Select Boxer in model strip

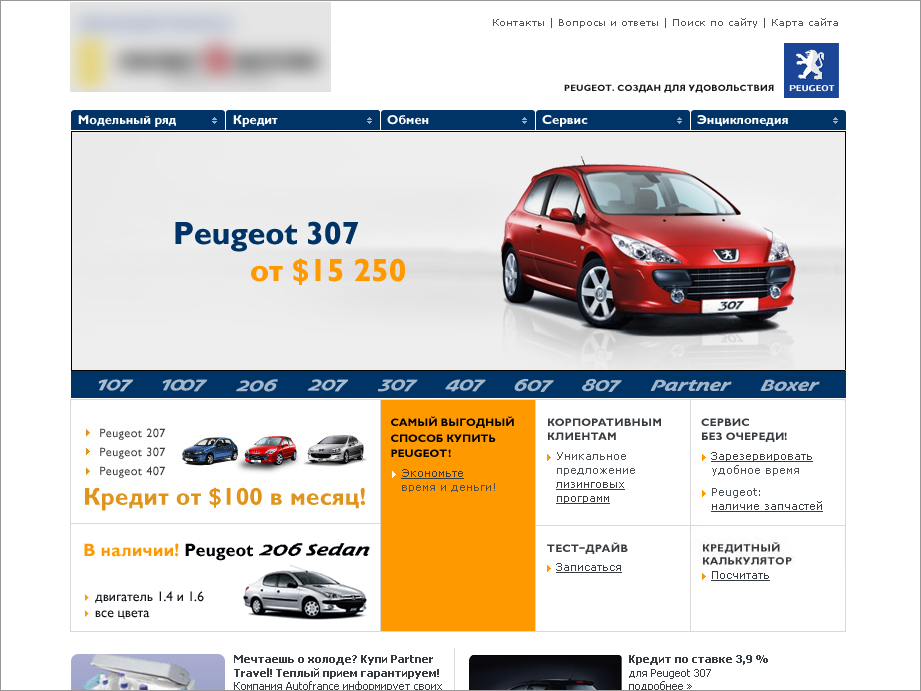click(789, 385)
